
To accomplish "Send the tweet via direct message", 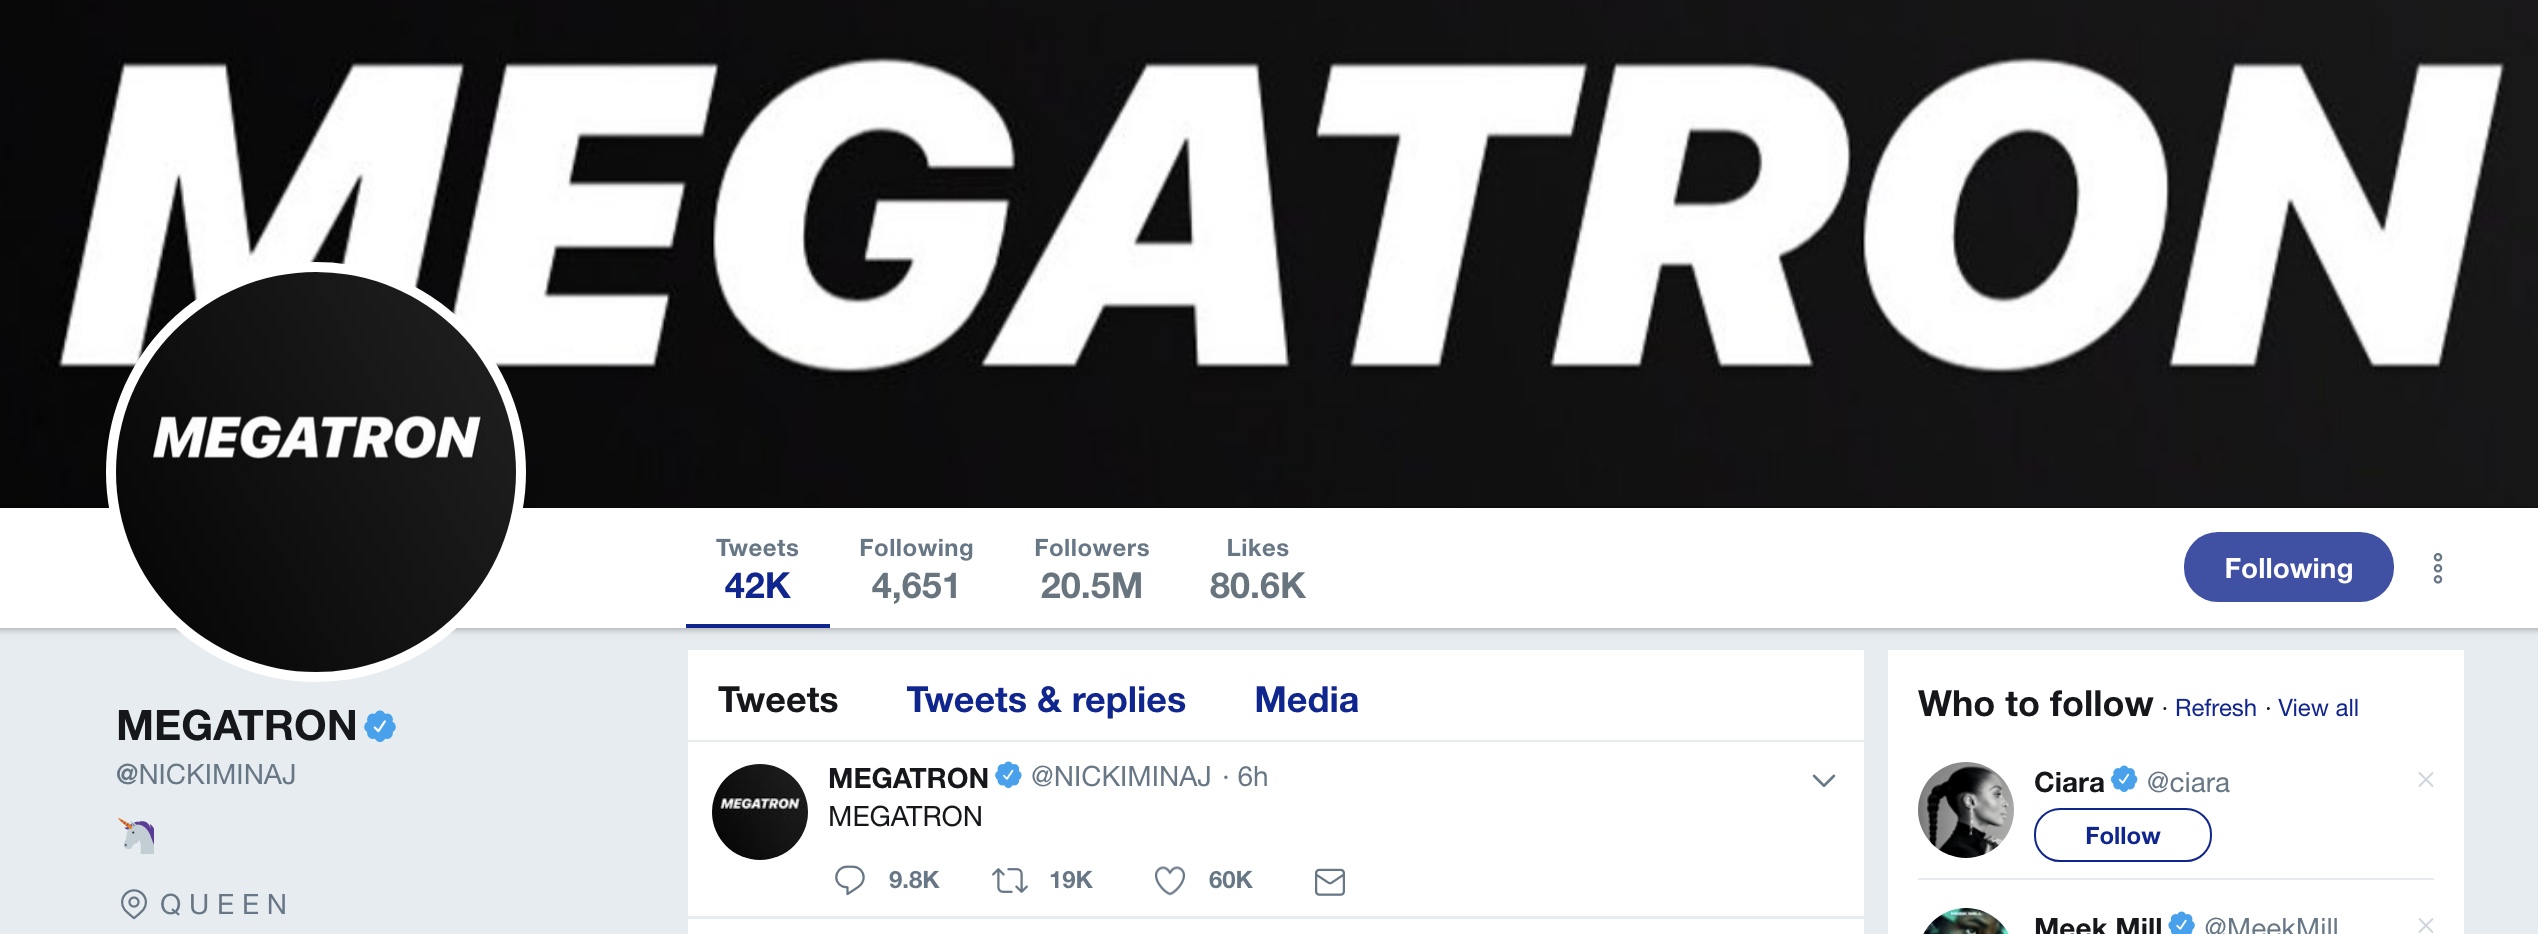I will point(1329,881).
